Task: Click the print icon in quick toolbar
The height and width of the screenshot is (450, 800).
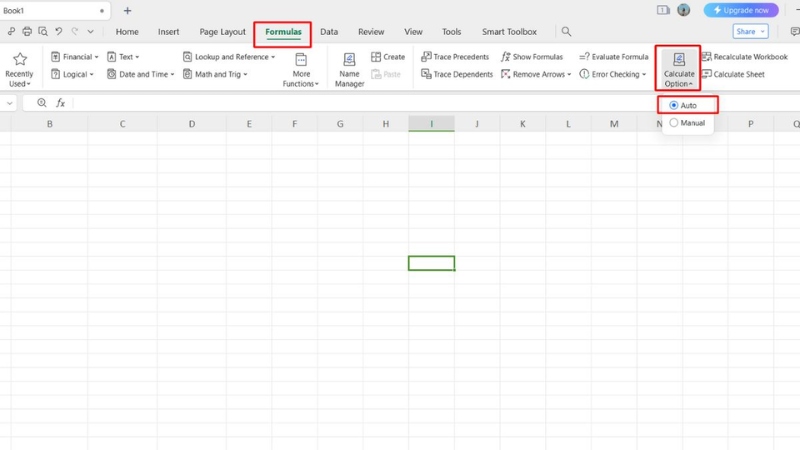Action: tap(27, 32)
